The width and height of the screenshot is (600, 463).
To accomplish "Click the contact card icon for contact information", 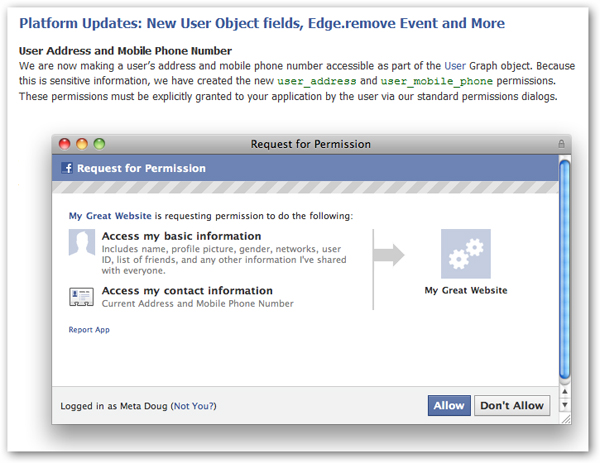I will pyautogui.click(x=81, y=297).
